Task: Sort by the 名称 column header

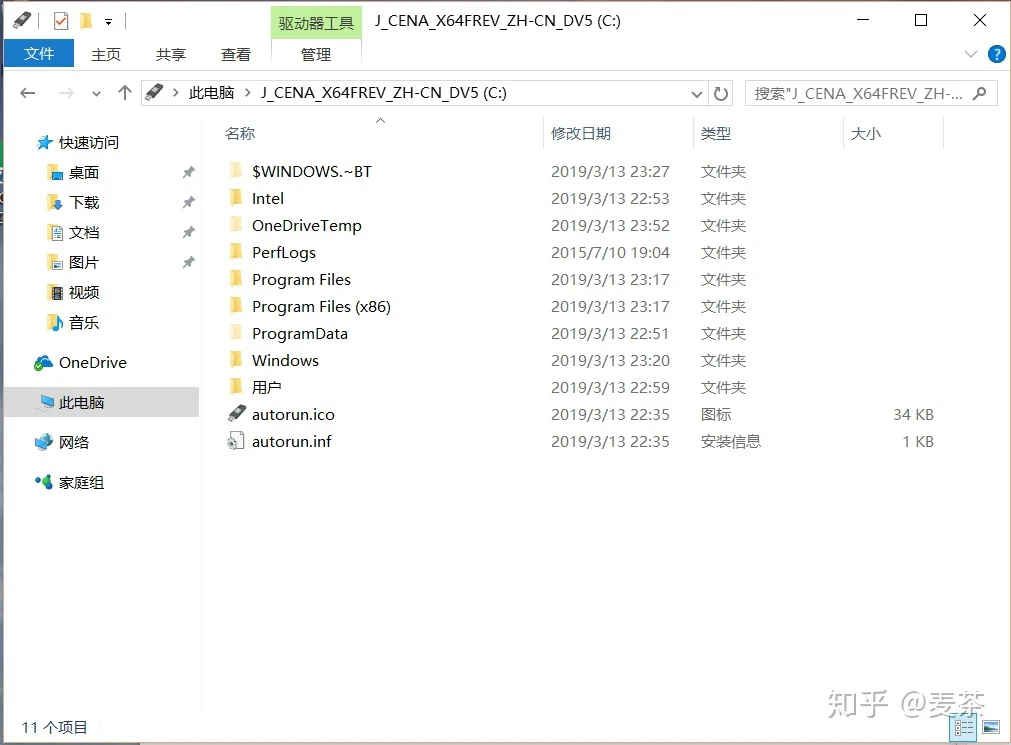Action: click(x=240, y=134)
